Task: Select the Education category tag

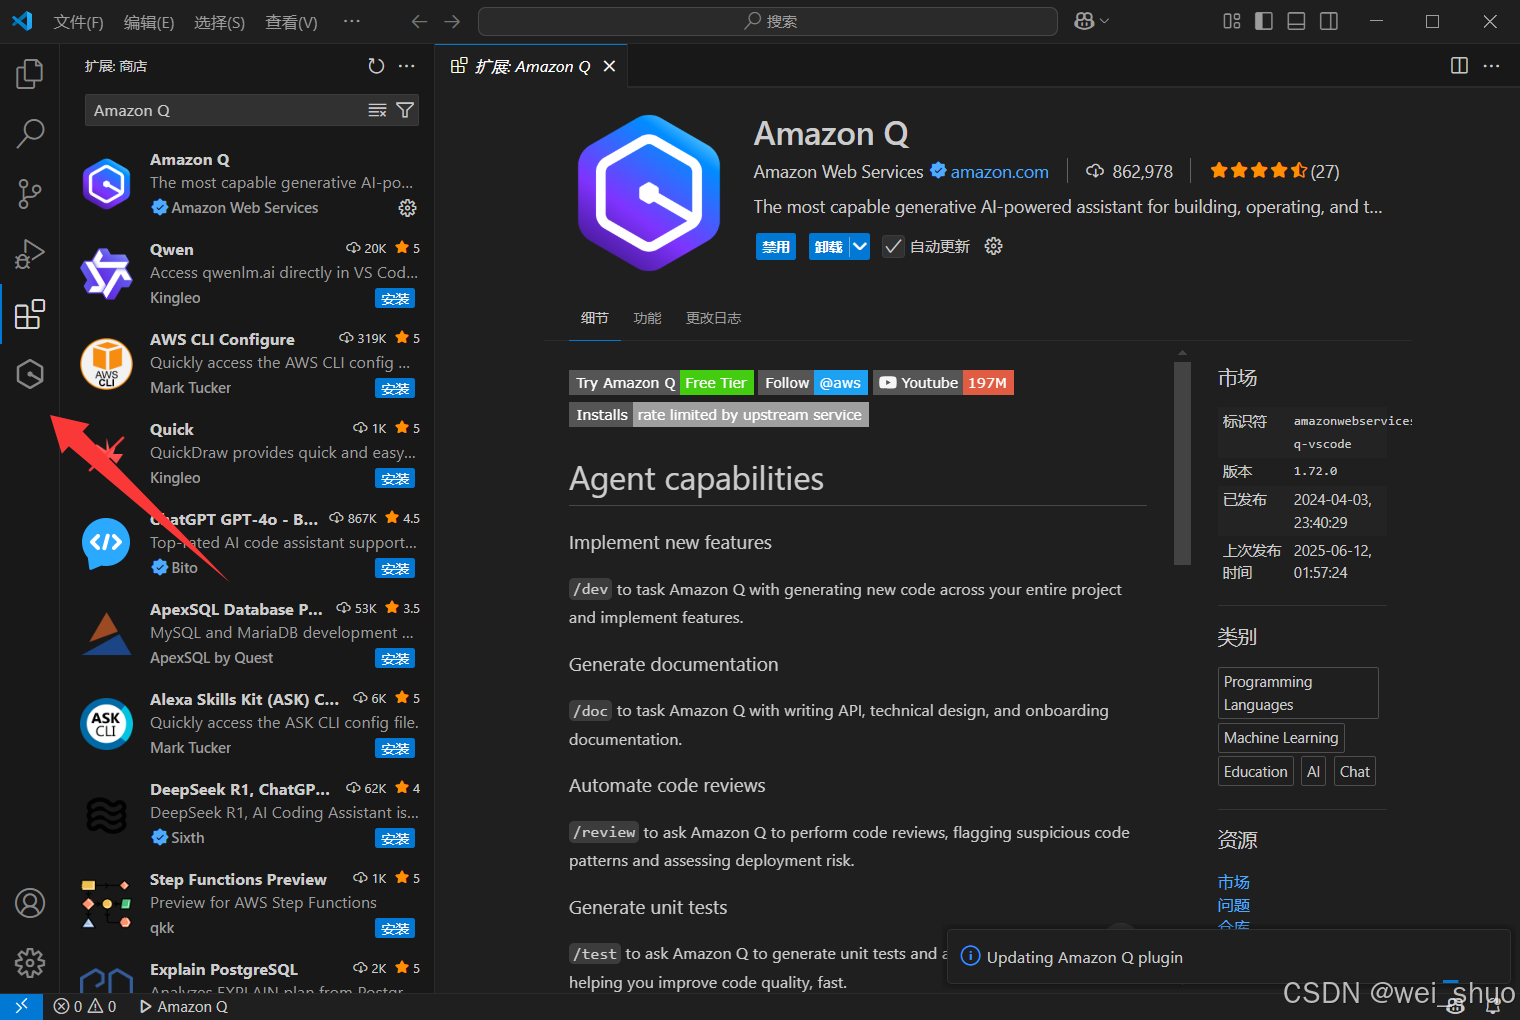Action: [x=1256, y=772]
